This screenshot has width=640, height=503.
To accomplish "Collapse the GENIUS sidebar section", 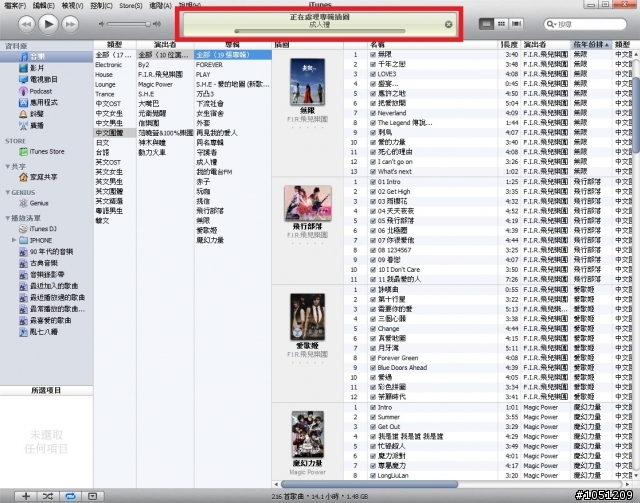I will tap(7, 192).
